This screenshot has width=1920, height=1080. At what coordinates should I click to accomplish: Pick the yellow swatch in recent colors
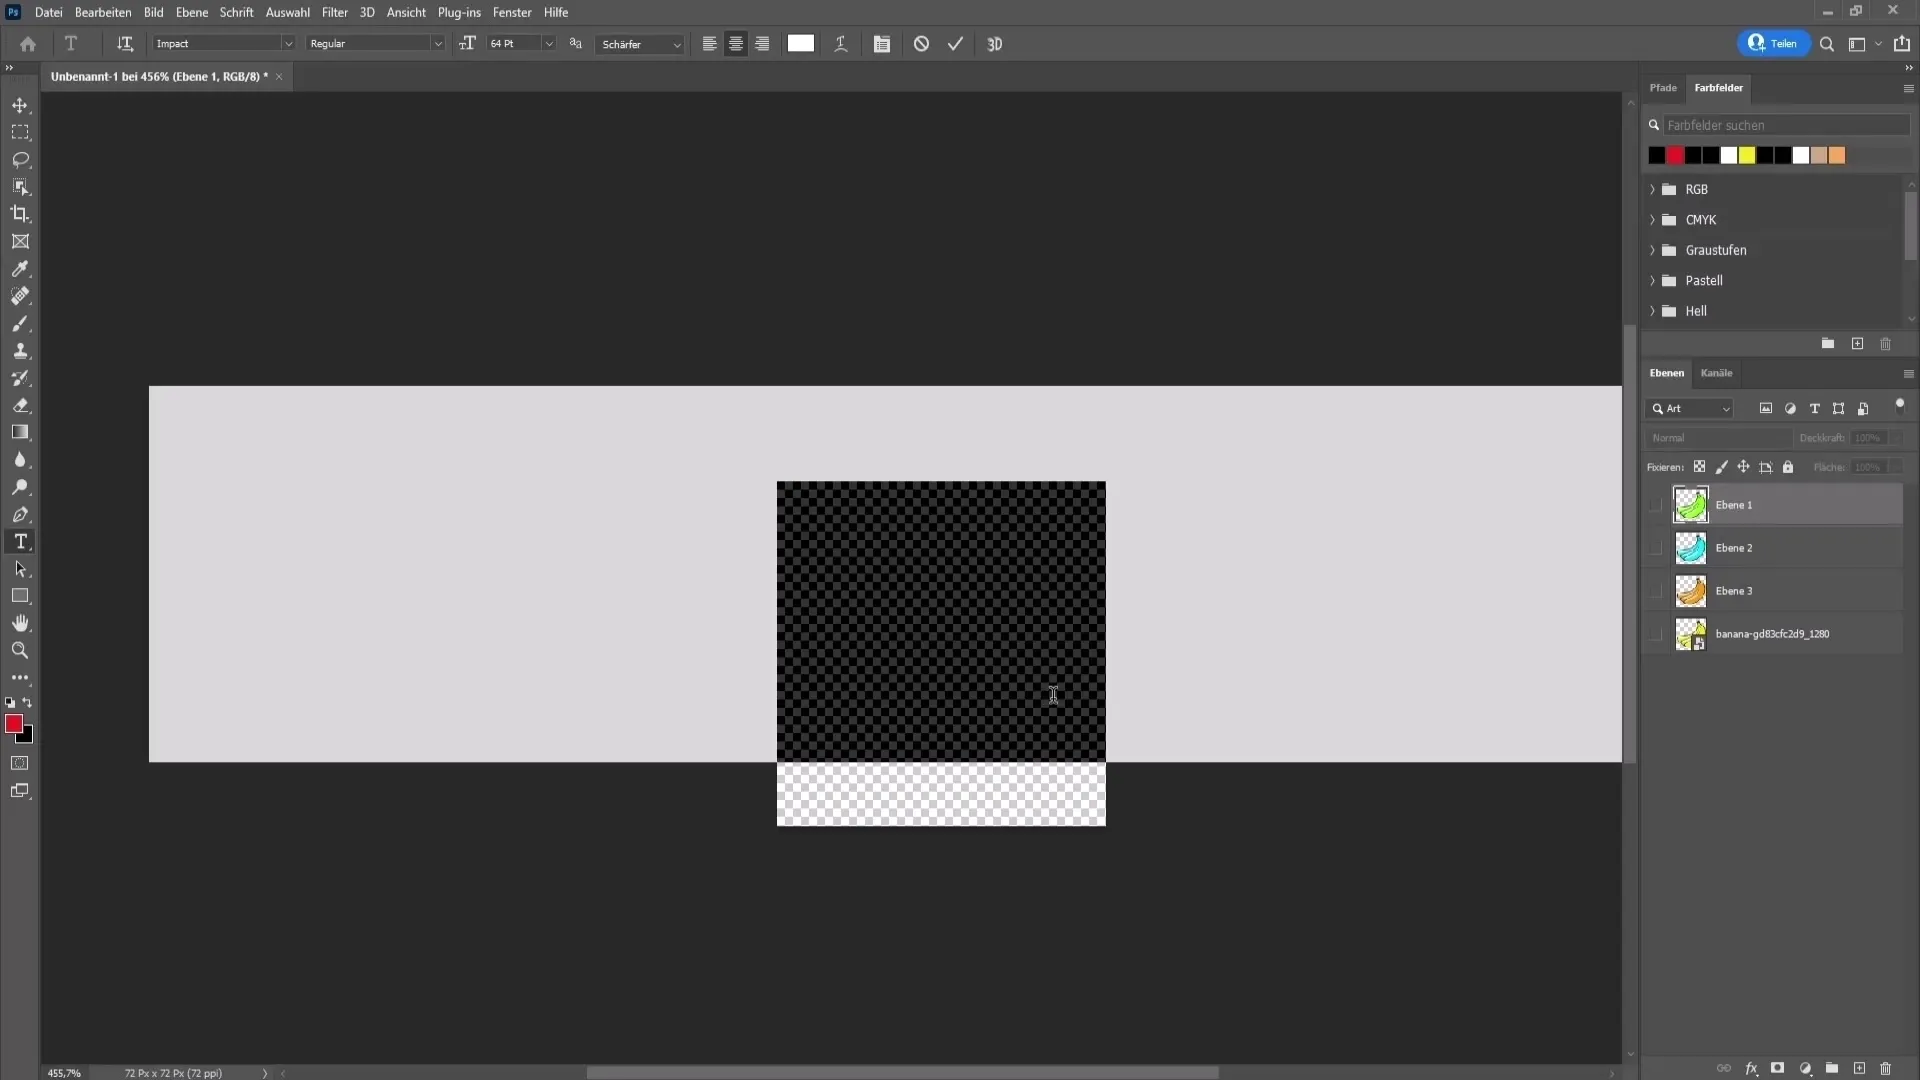[1747, 155]
